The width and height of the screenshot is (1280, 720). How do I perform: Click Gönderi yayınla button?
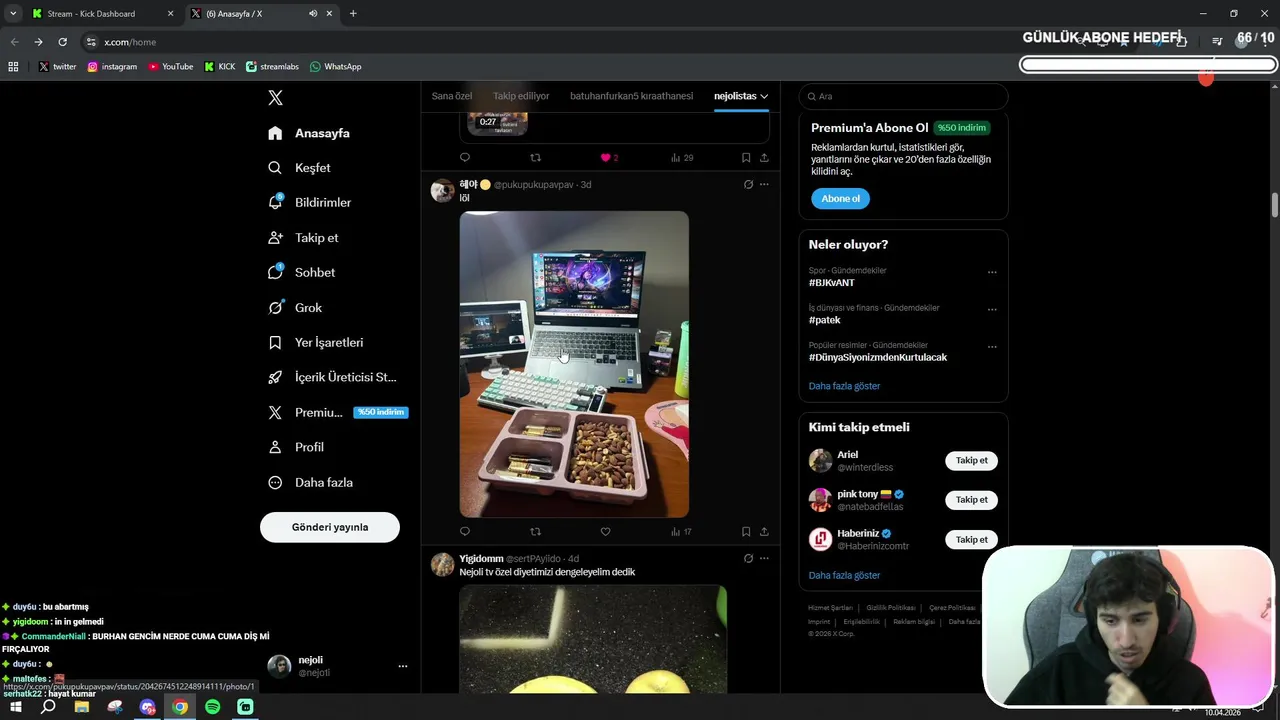tap(330, 527)
